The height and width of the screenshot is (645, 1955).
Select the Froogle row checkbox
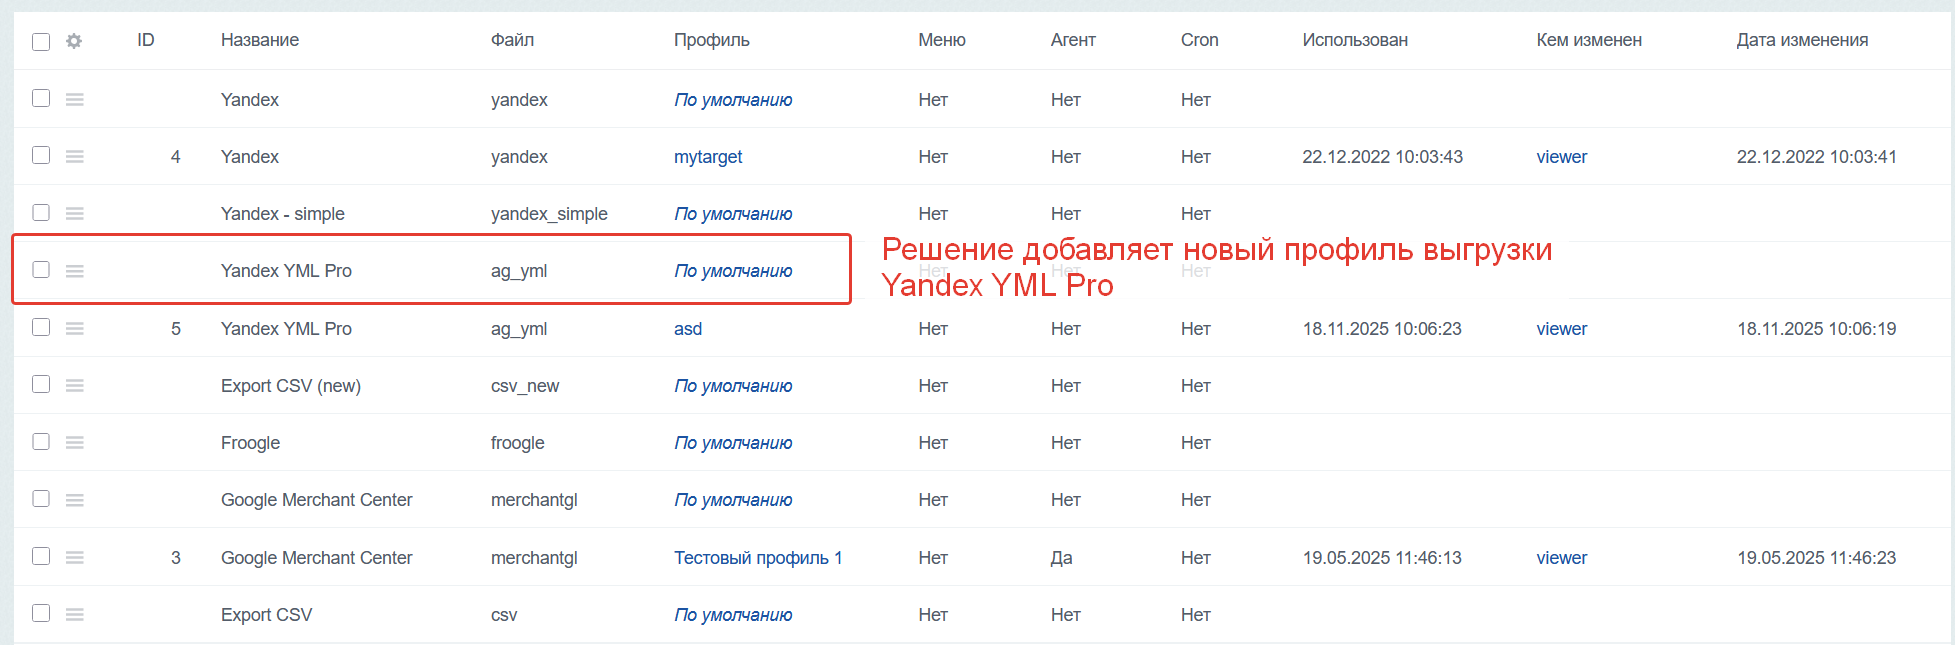(41, 442)
